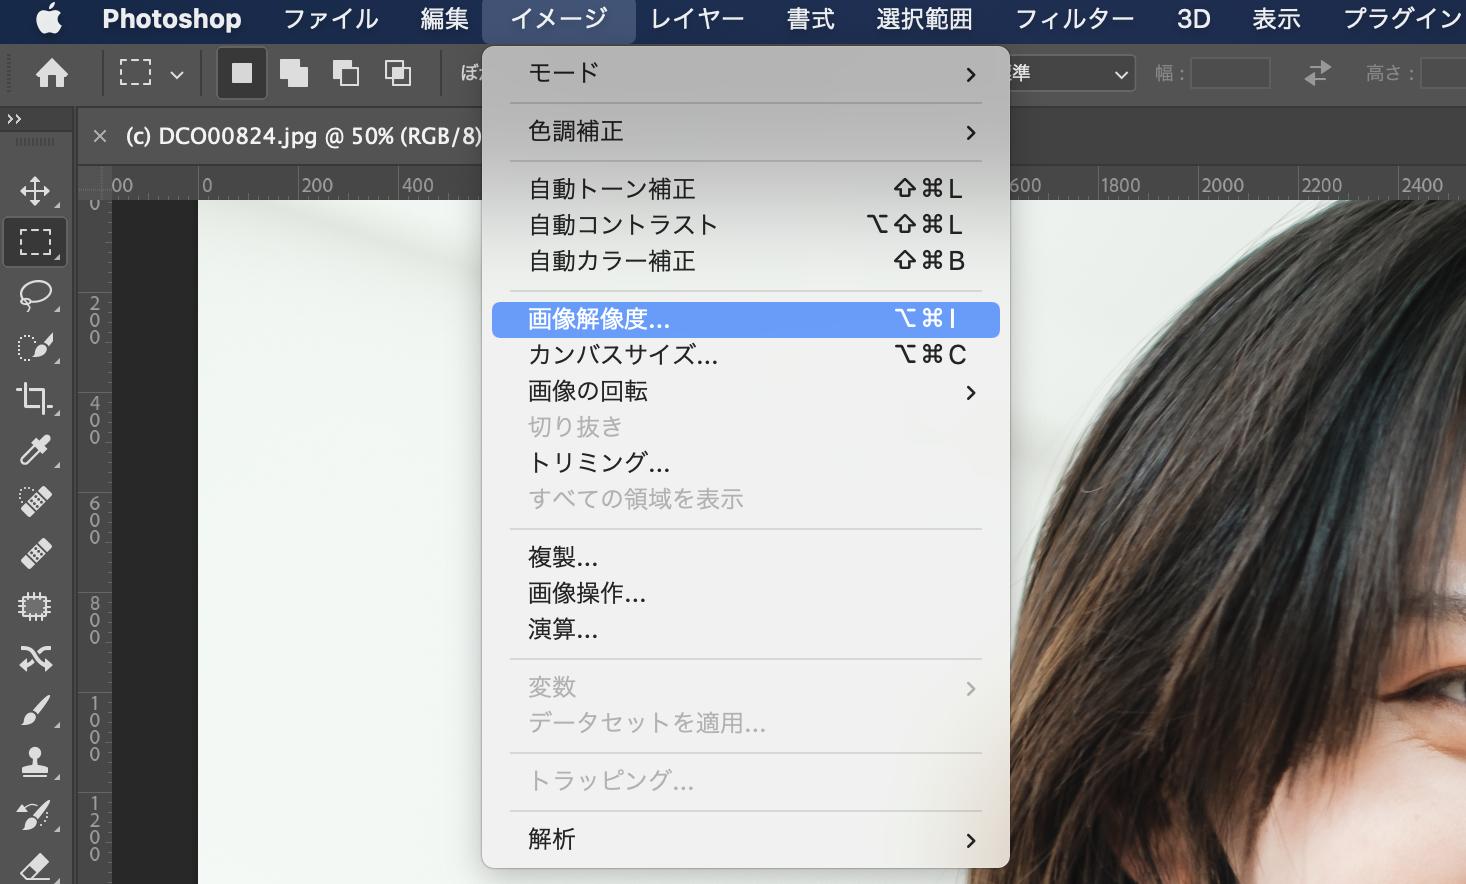Choose the Intersect with Selection mode icon
This screenshot has height=884, width=1466.
tap(398, 73)
